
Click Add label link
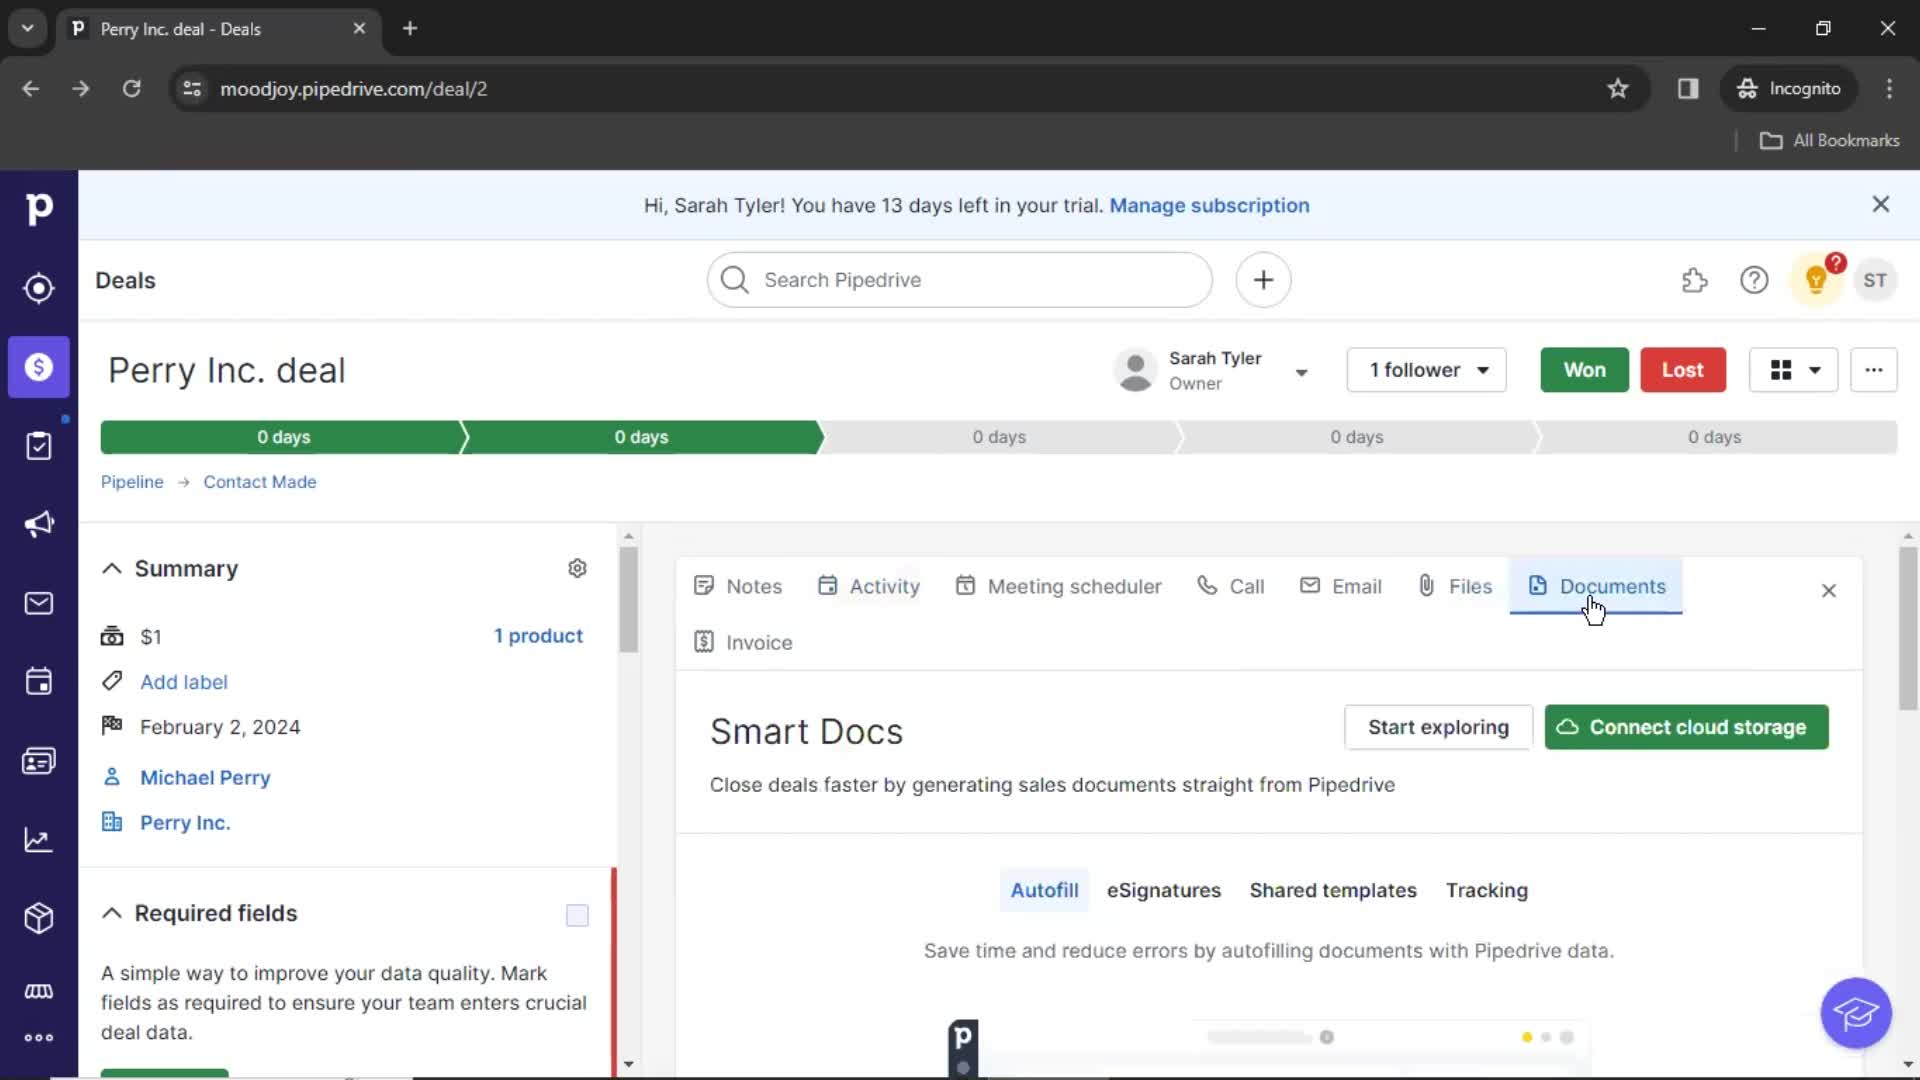coord(184,682)
